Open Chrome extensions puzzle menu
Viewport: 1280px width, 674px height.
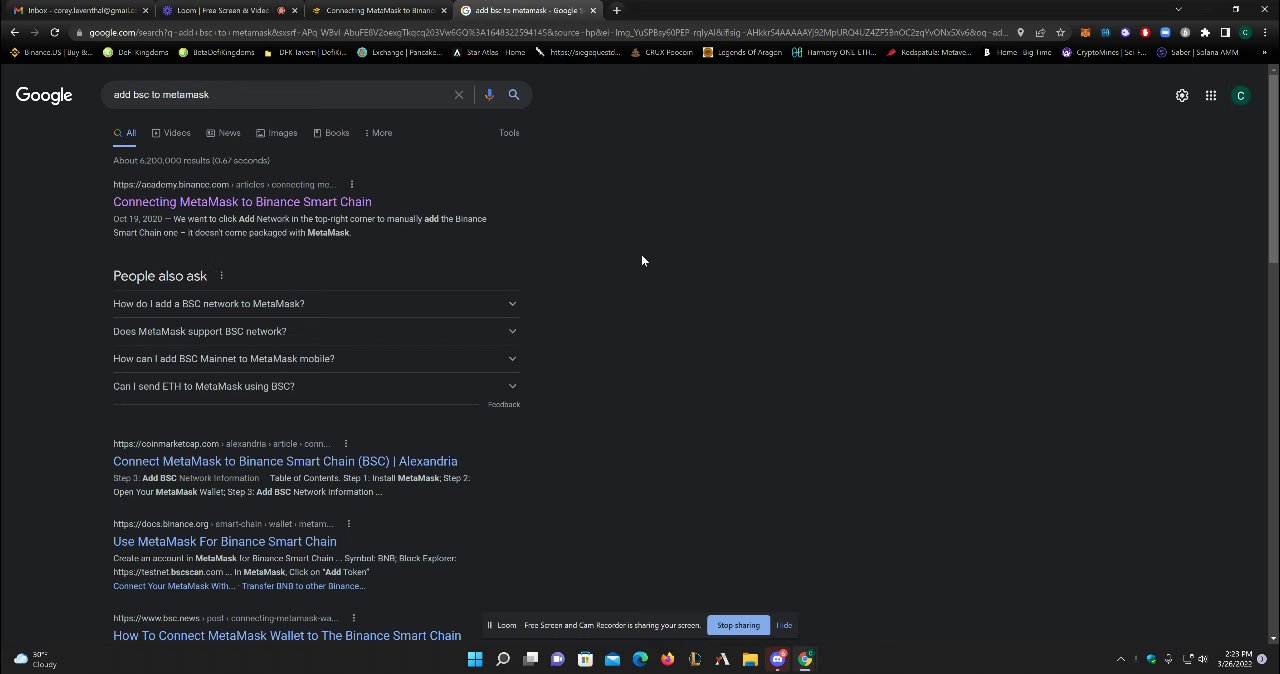tap(1205, 32)
